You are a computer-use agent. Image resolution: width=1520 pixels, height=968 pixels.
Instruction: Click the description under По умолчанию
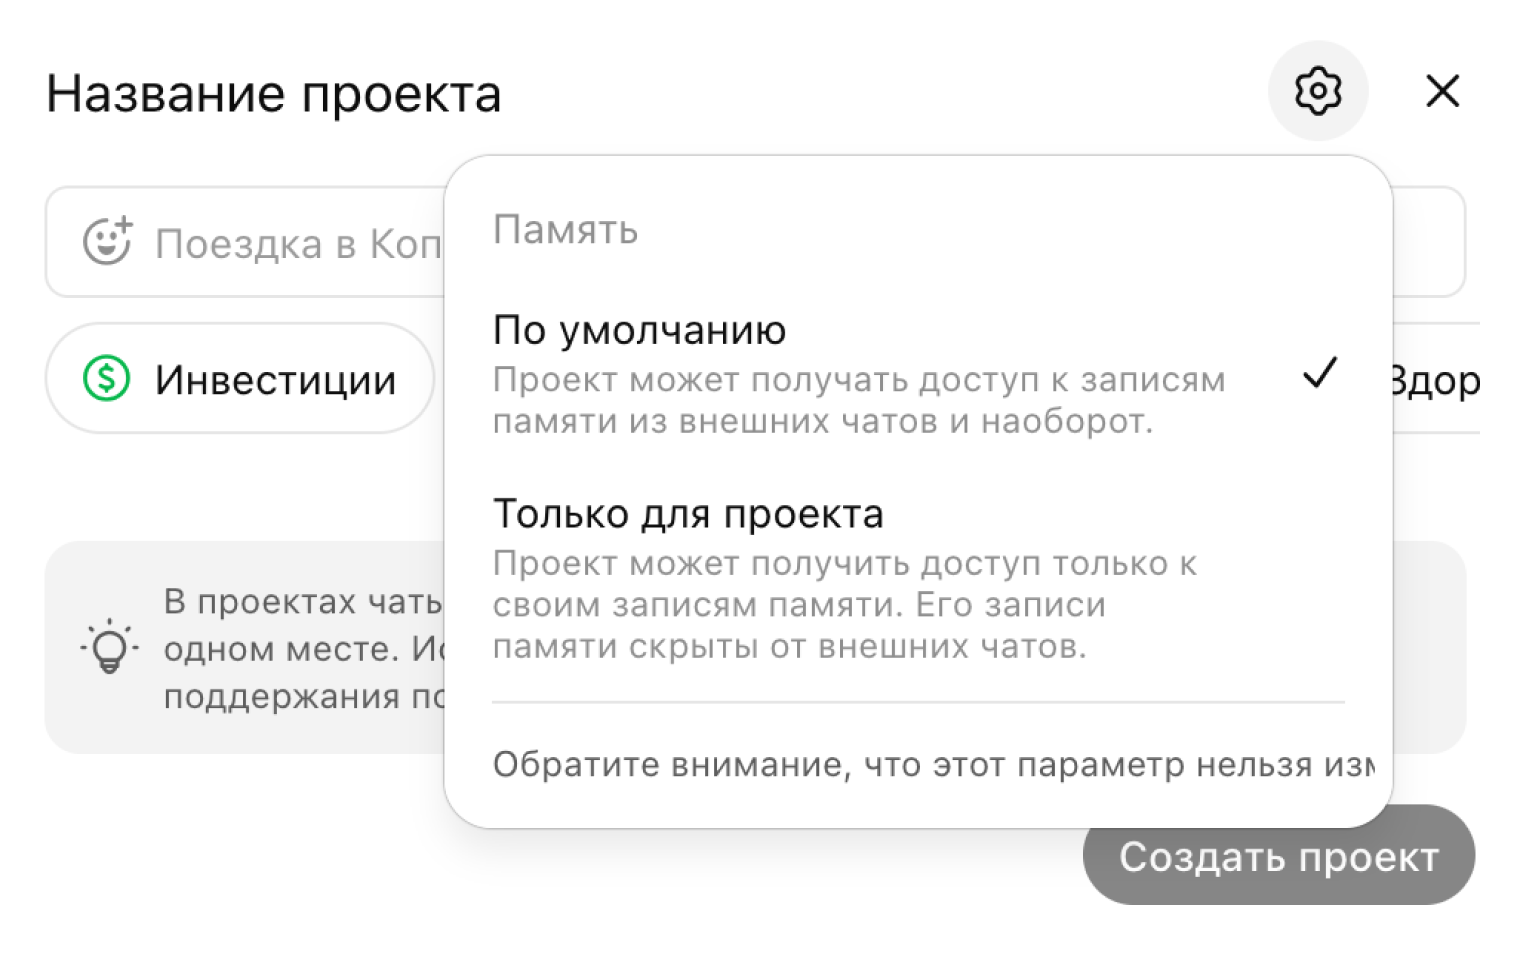858,401
